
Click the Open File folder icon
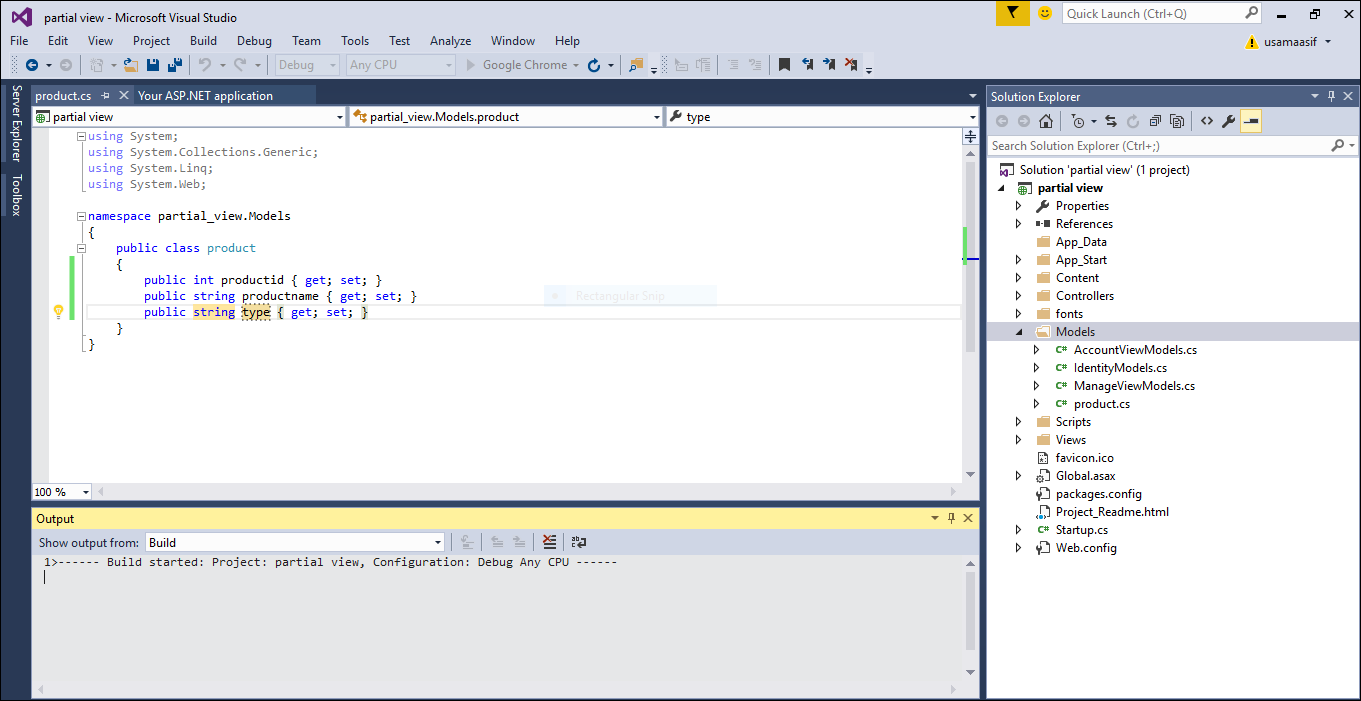(x=130, y=65)
